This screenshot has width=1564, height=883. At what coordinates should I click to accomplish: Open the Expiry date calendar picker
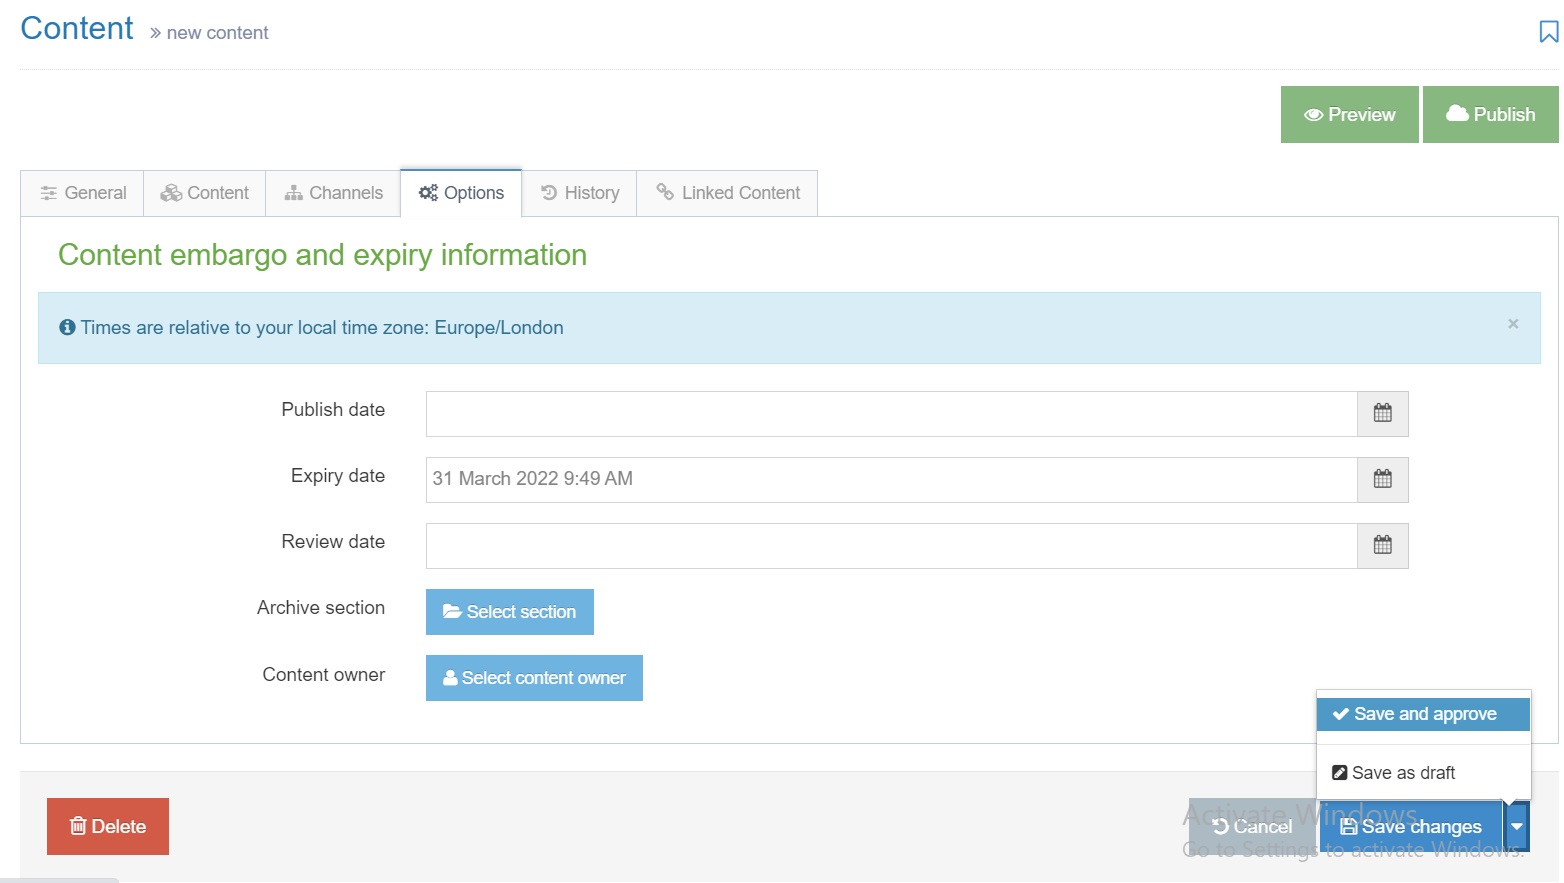click(1382, 479)
